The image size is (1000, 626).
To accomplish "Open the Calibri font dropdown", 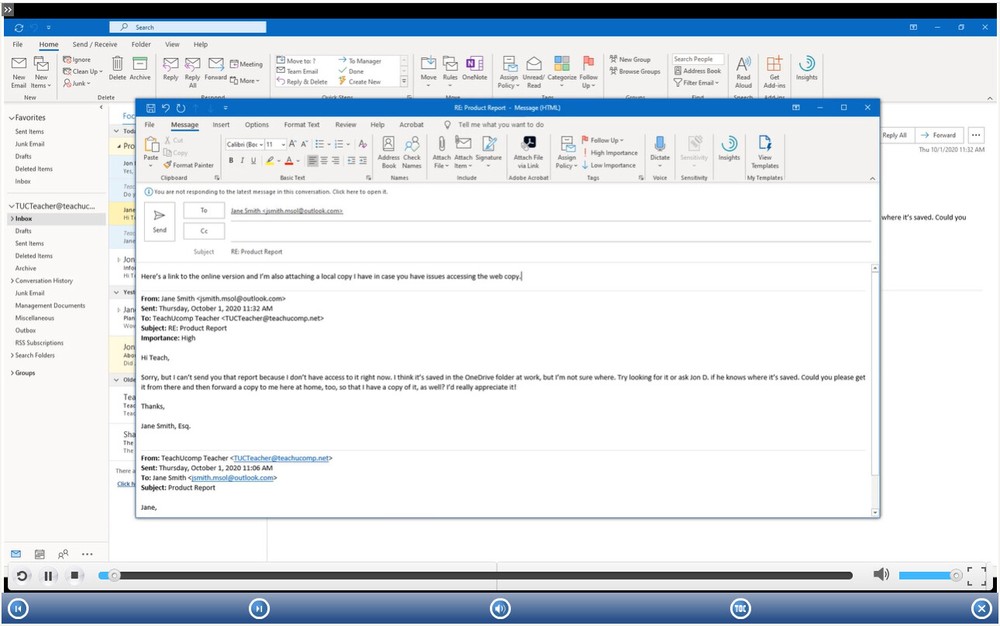I will (x=246, y=144).
